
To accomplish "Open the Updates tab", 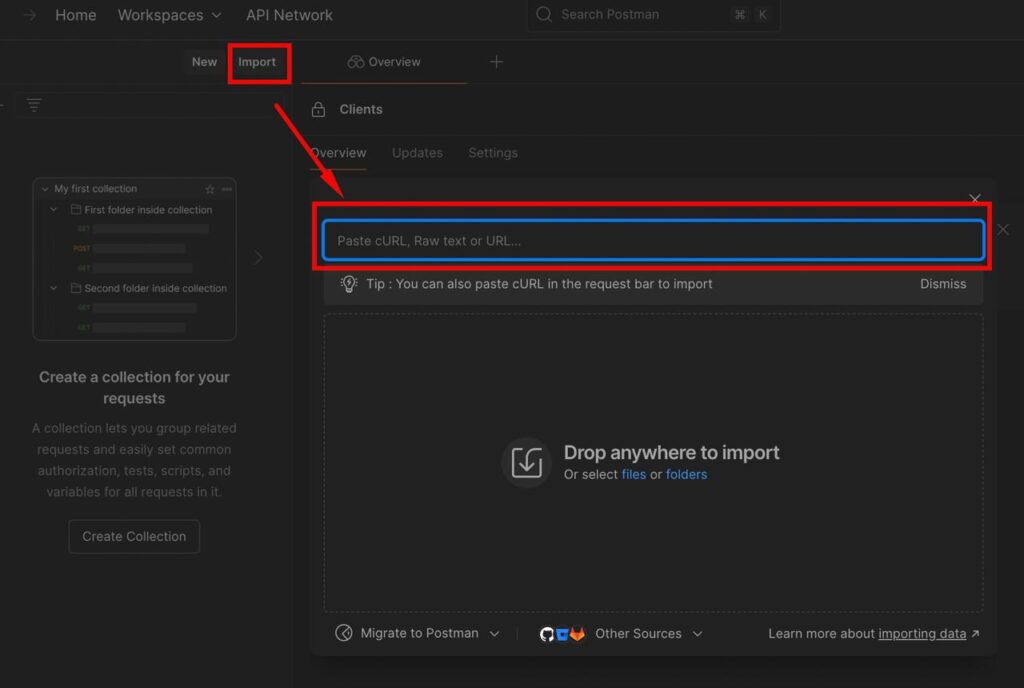I will [417, 153].
